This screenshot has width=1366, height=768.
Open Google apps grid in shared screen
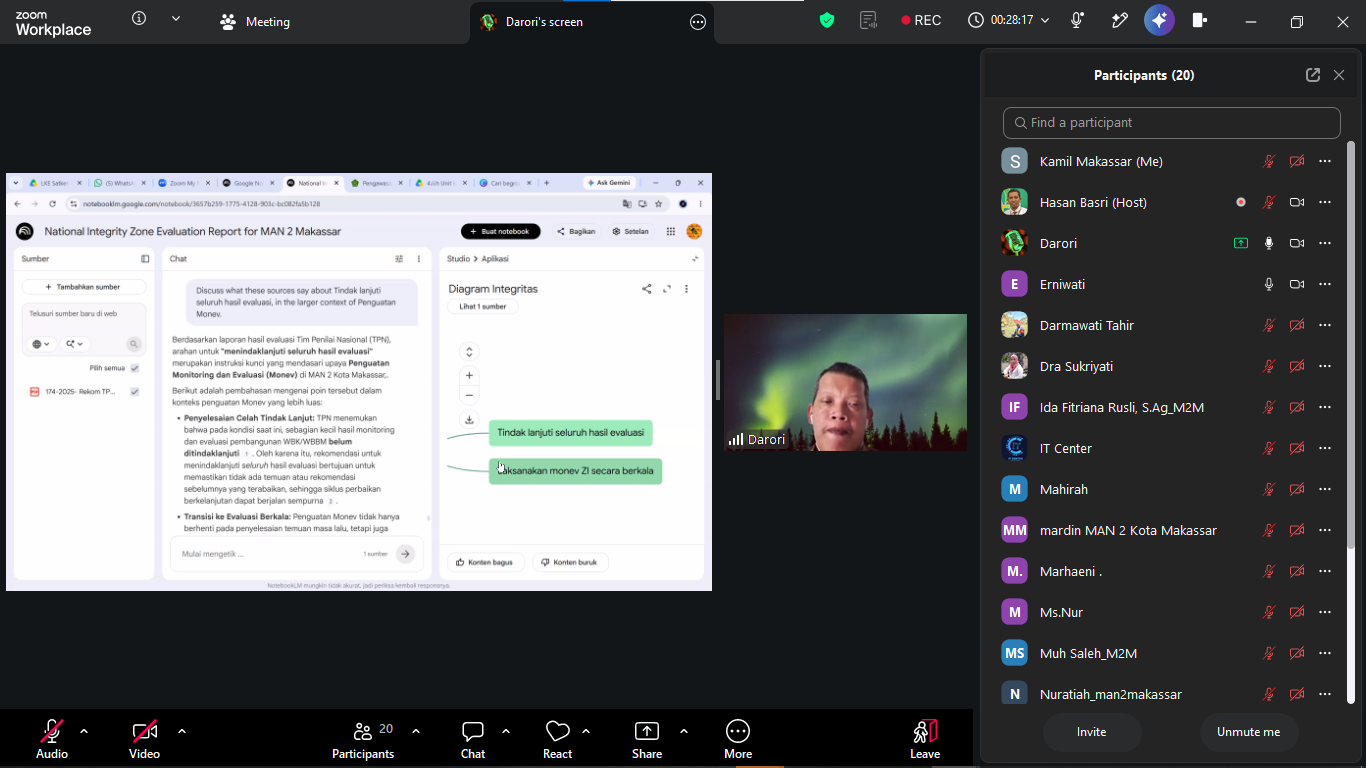click(671, 231)
